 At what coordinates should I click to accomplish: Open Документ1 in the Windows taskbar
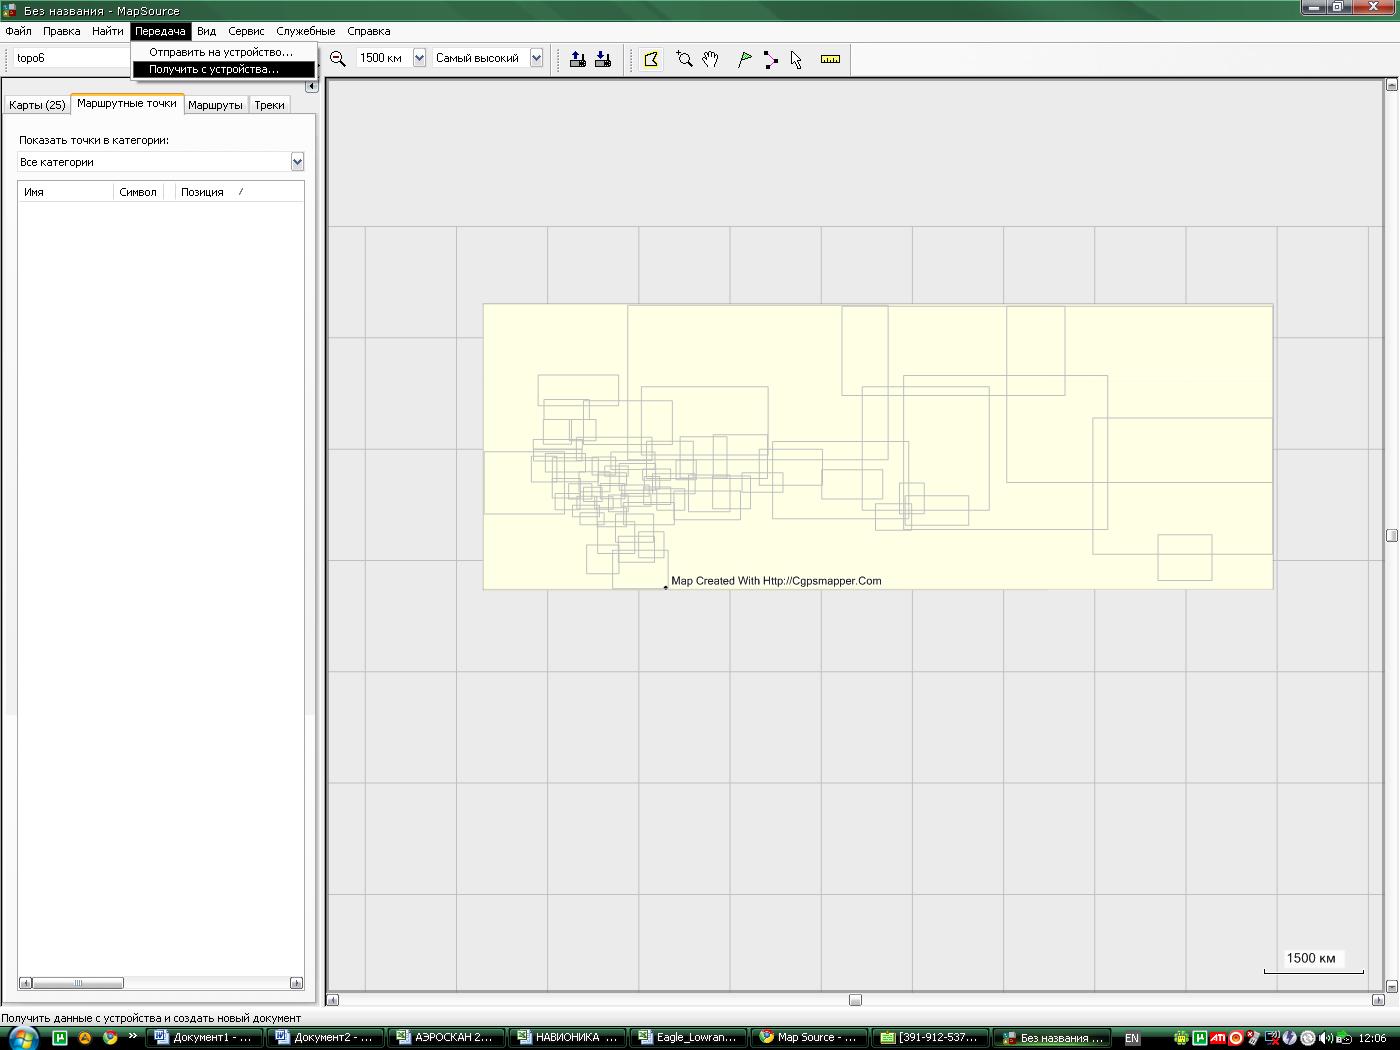pos(205,1037)
